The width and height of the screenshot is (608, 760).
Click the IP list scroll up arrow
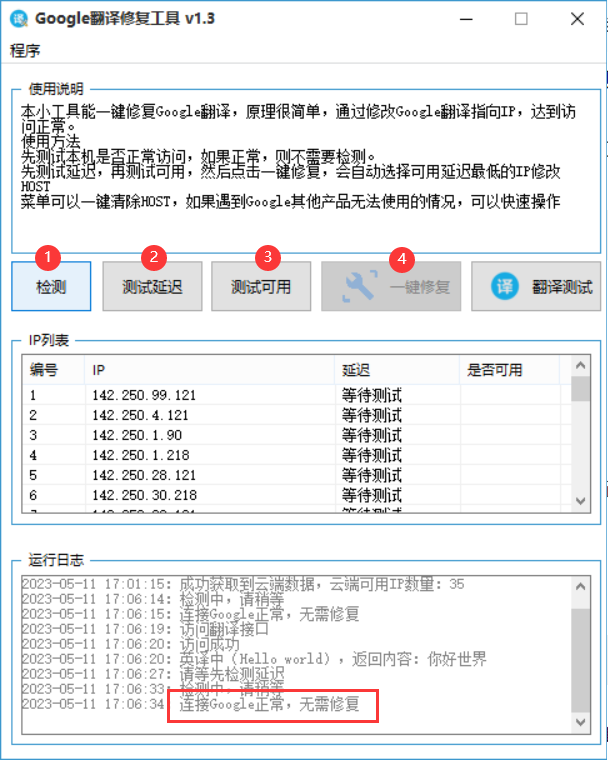point(580,365)
